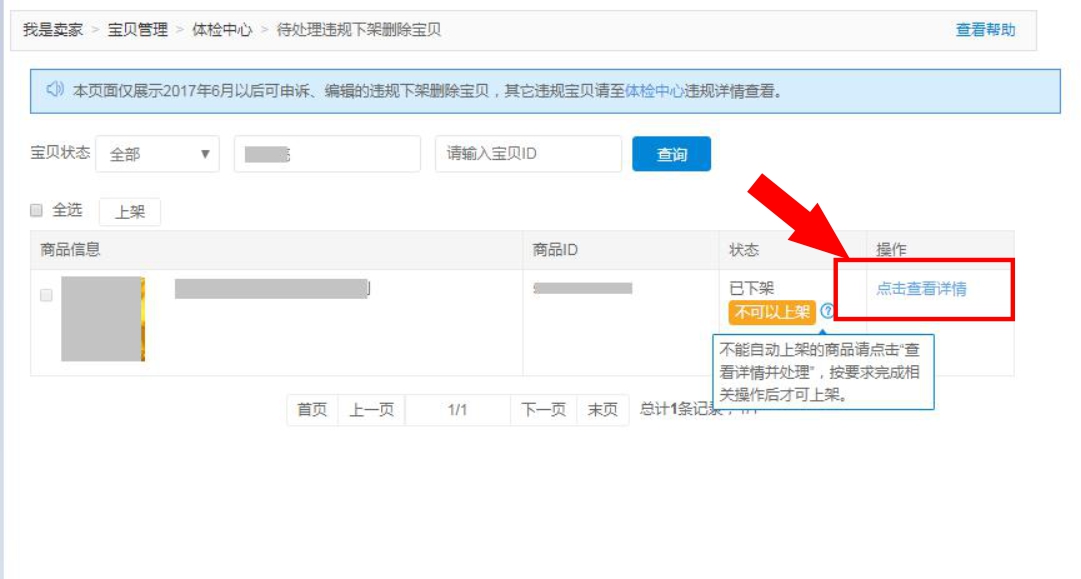Image resolution: width=1081 pixels, height=579 pixels.
Task: Click the speaker announcement icon
Action: (56, 90)
